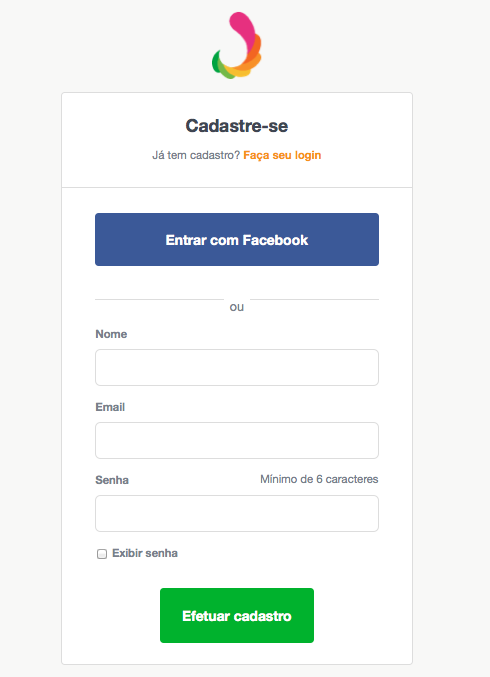490x677 pixels.
Task: Click the 'ou' divider text
Action: click(237, 307)
